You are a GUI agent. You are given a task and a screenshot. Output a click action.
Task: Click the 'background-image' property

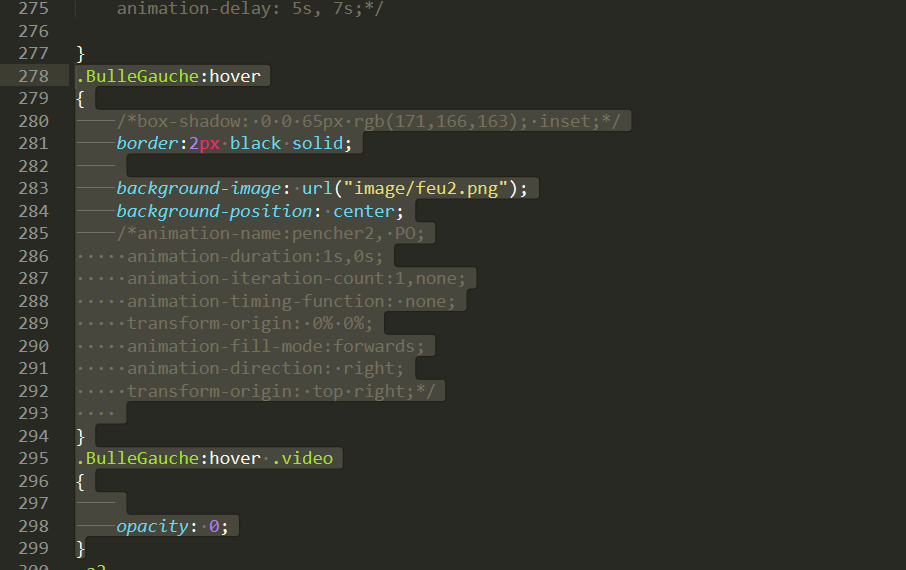199,188
